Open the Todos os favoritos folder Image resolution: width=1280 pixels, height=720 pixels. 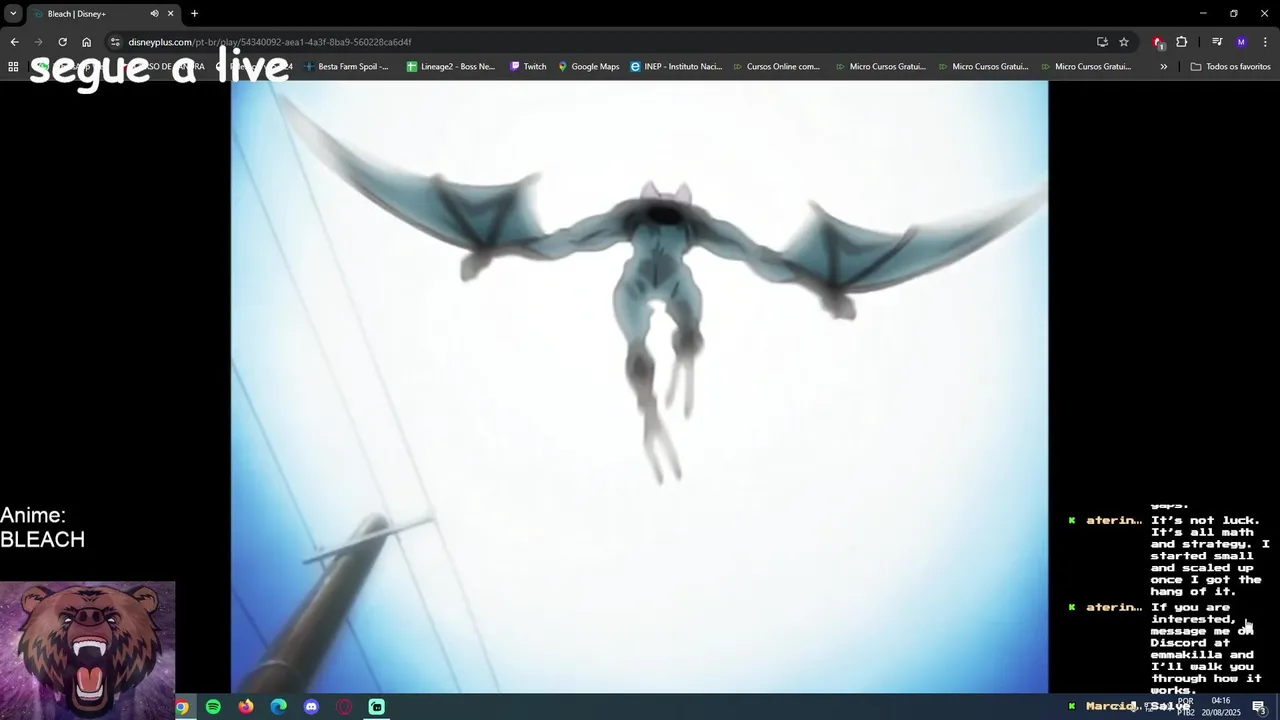pos(1230,67)
